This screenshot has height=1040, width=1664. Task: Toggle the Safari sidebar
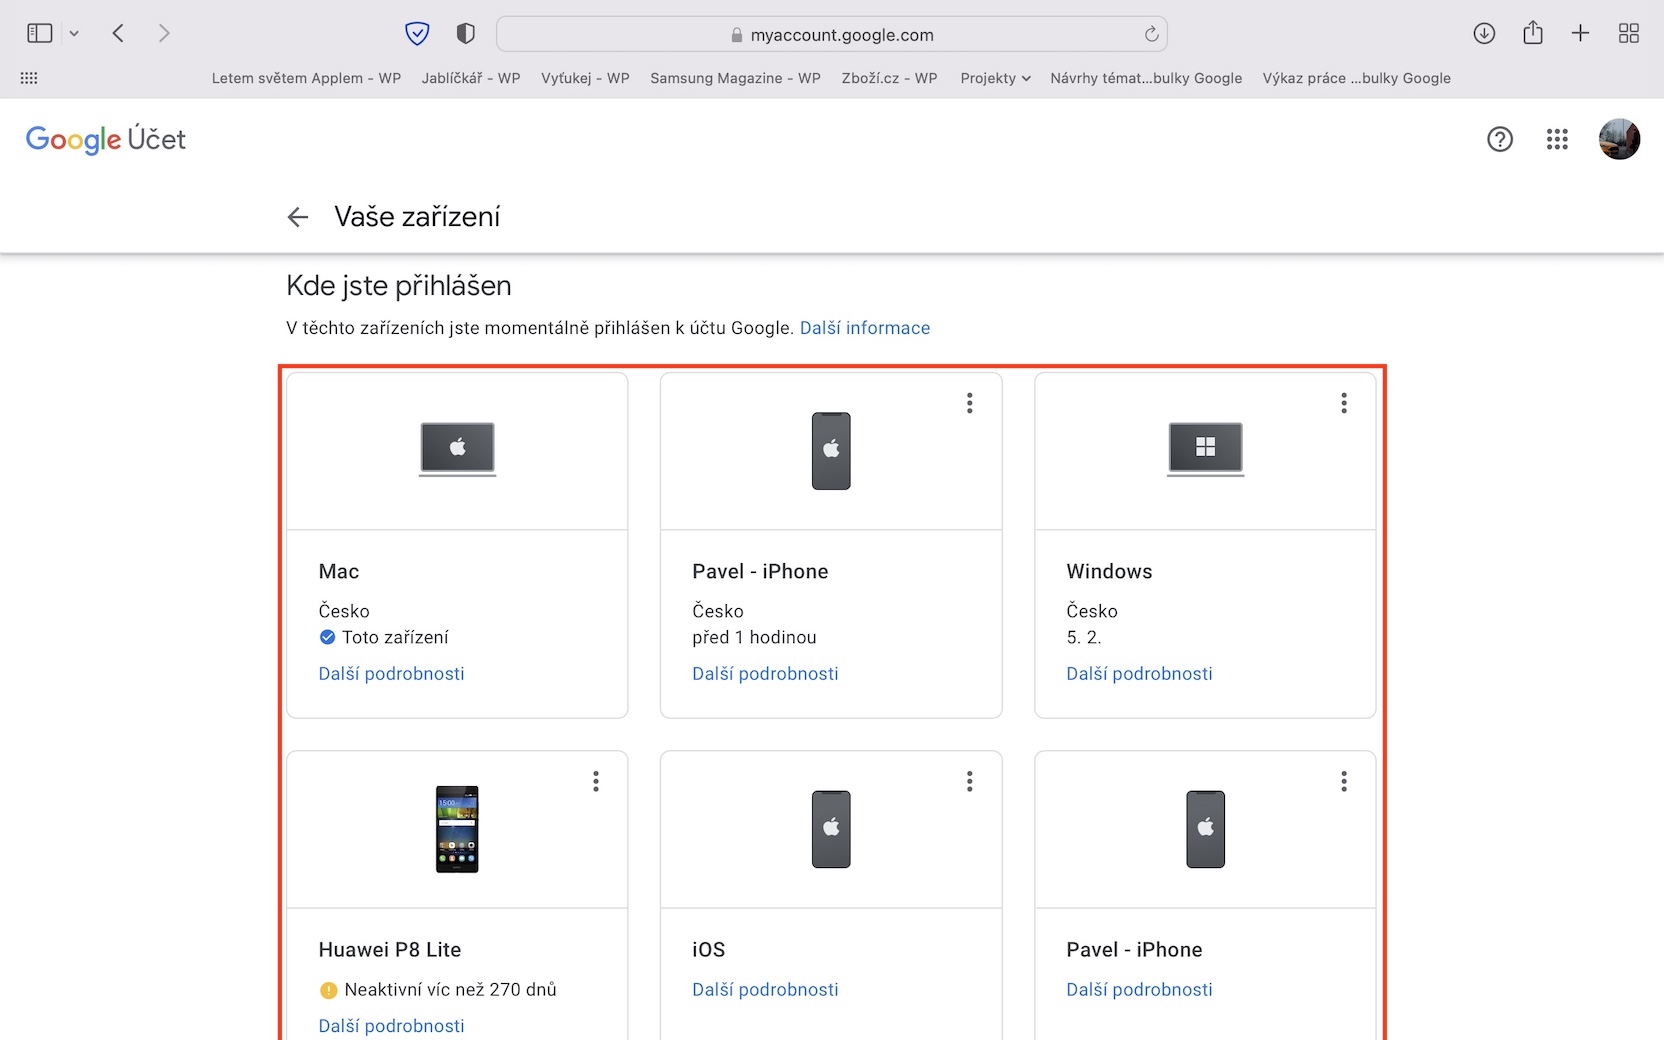coord(40,34)
